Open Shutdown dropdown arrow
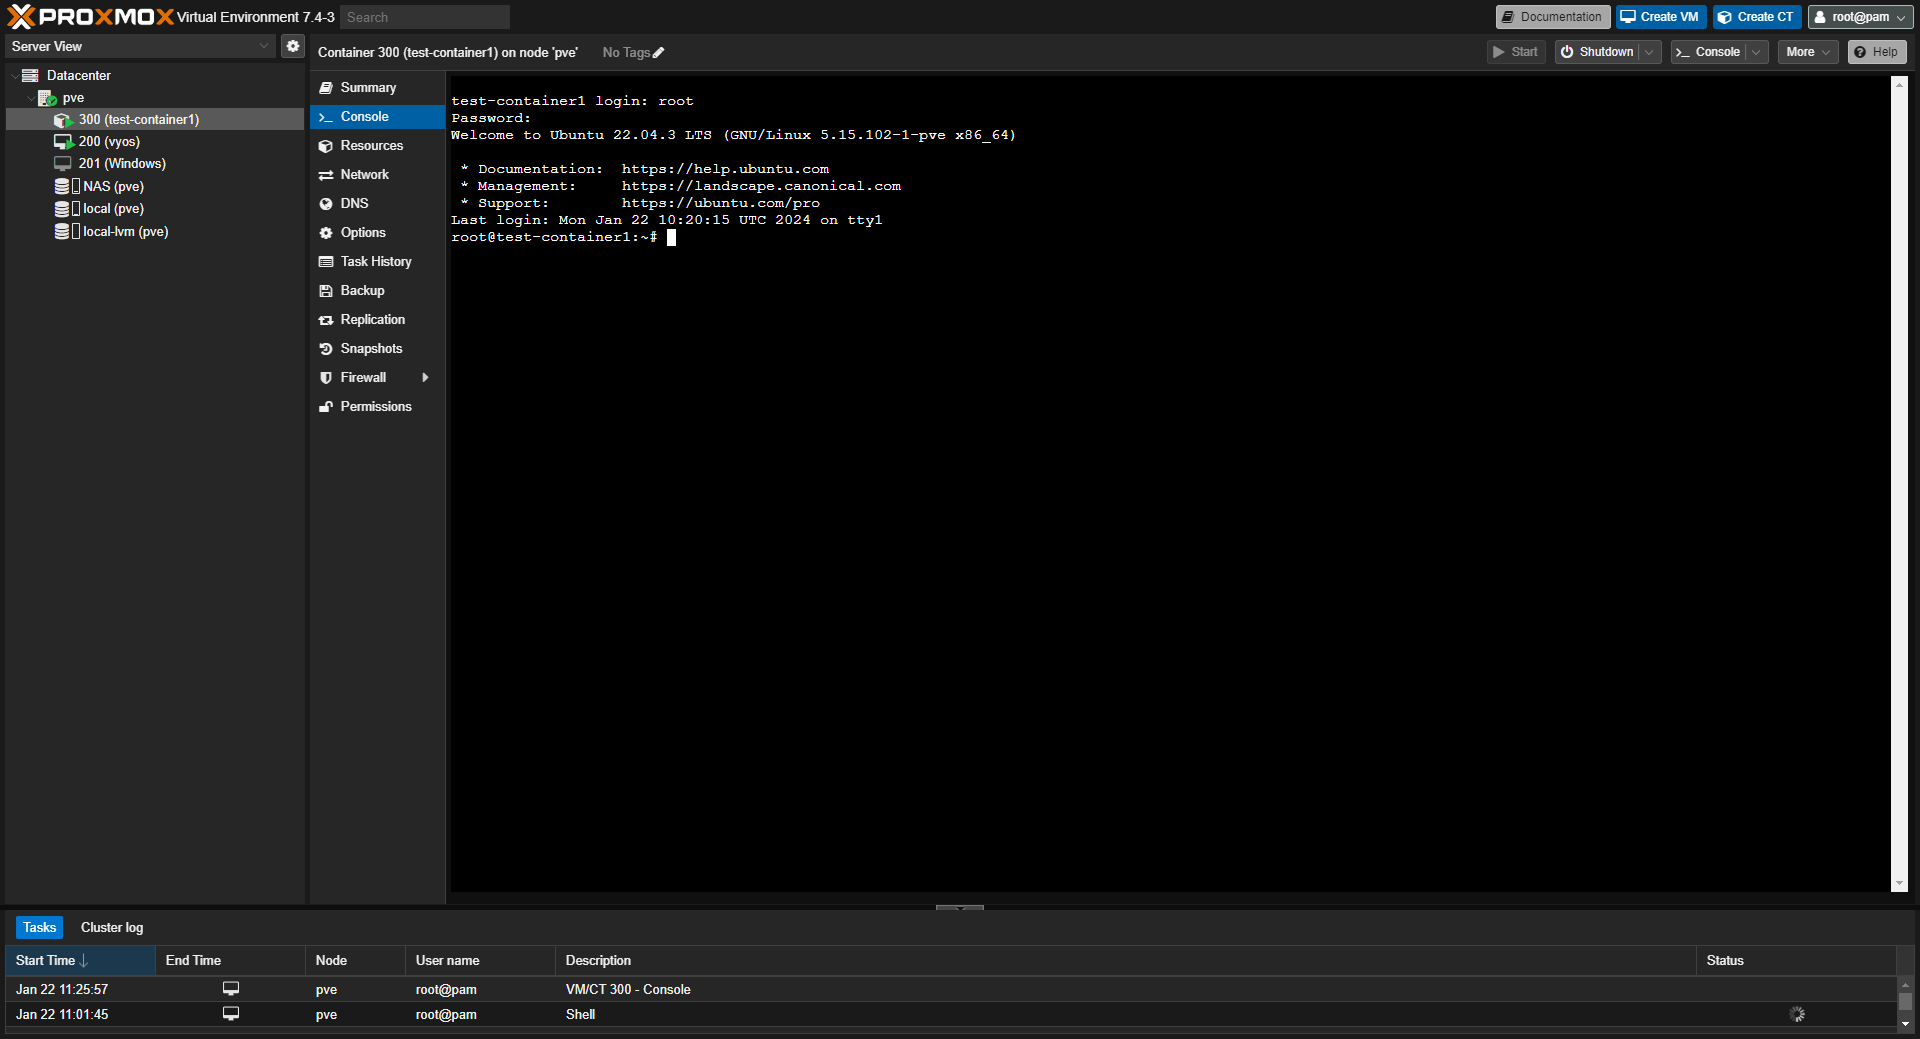 [x=1649, y=52]
